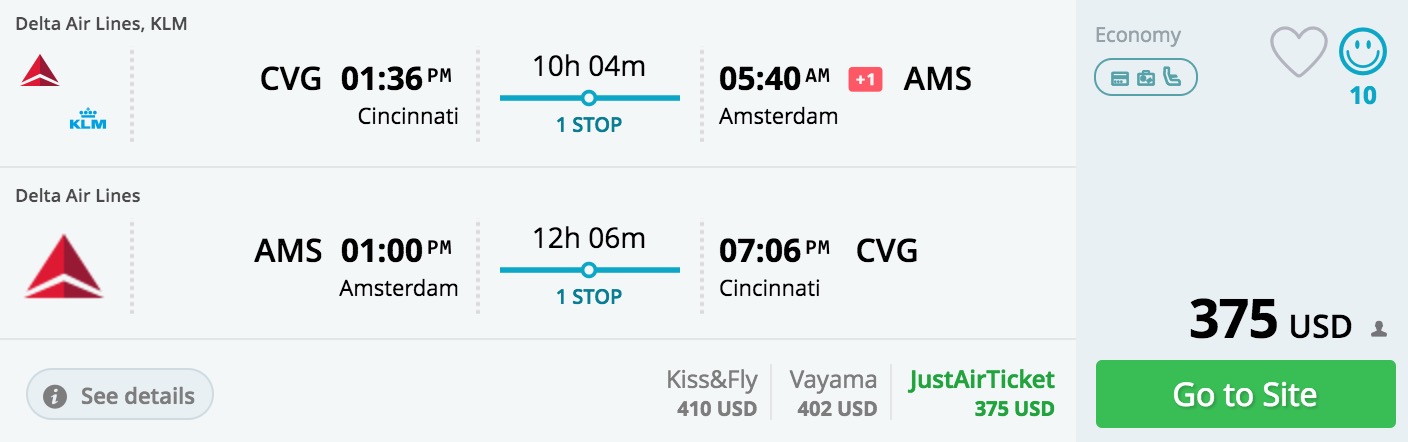Click the smiley rating icon

tap(1363, 52)
